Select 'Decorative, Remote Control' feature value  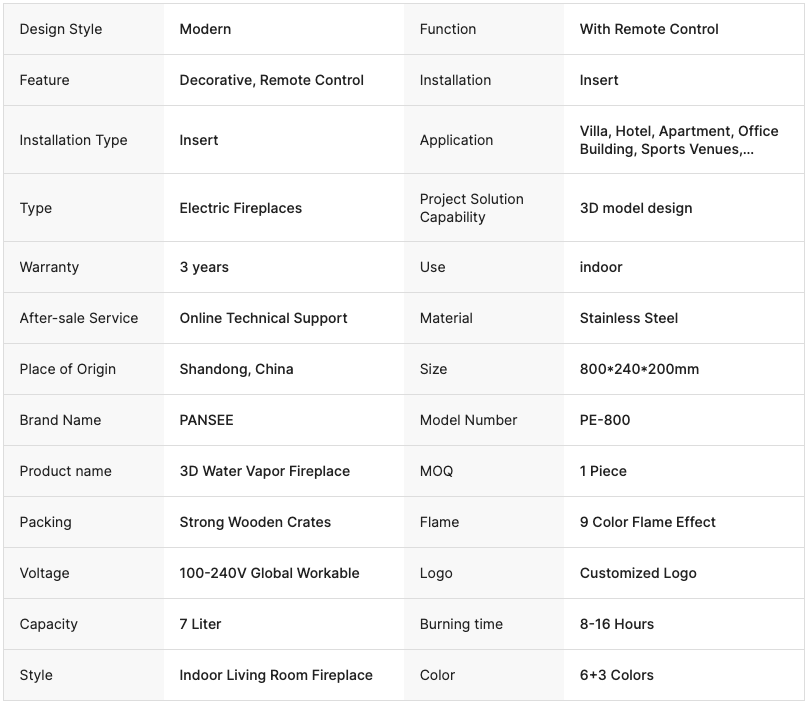point(271,80)
